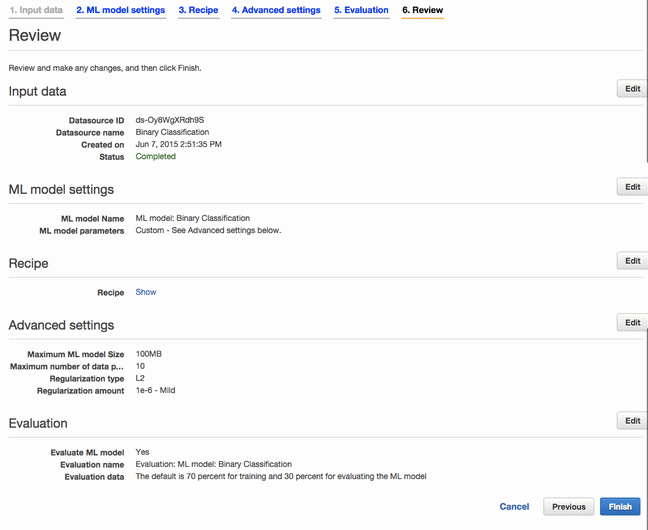Jump to the 5. Evaluation step
648x530 pixels.
click(x=361, y=10)
